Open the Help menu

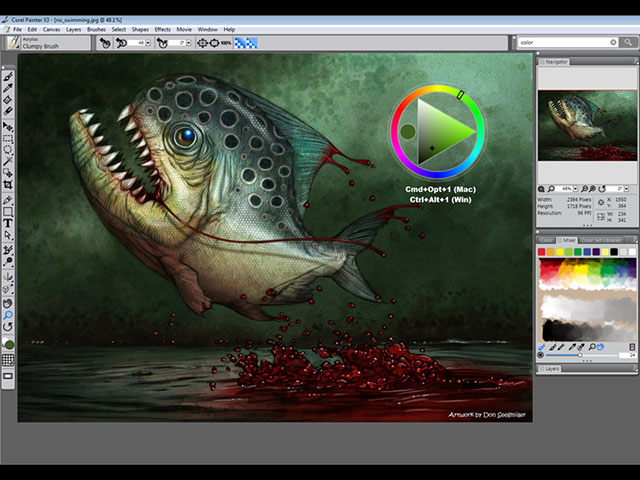click(x=229, y=29)
